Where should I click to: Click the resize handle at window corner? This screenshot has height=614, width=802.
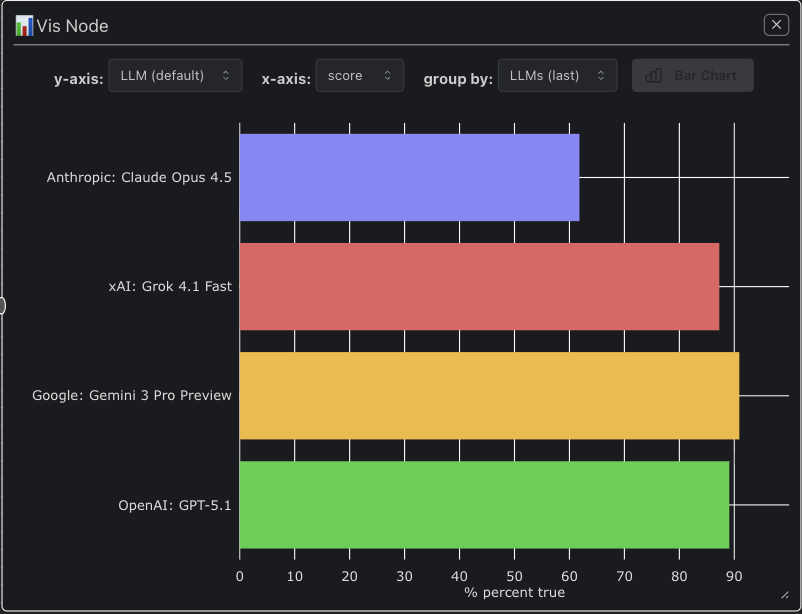(x=785, y=595)
